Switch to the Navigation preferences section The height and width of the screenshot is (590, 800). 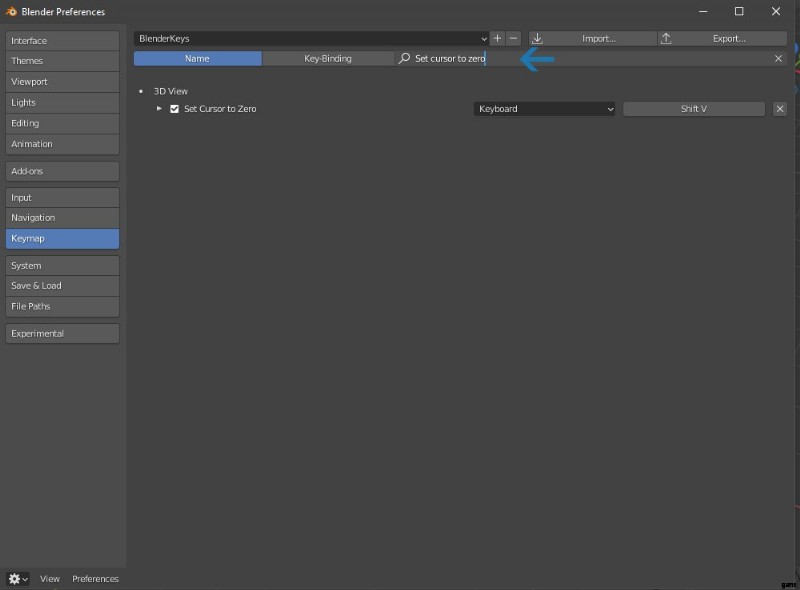click(x=62, y=218)
